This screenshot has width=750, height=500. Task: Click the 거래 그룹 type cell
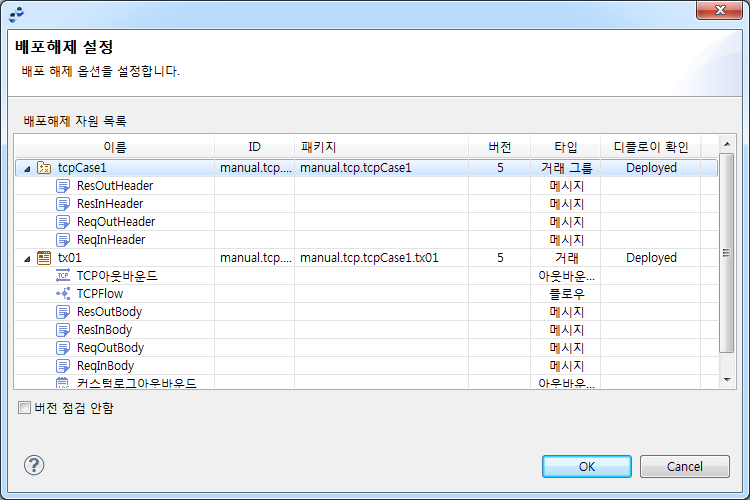(x=566, y=168)
